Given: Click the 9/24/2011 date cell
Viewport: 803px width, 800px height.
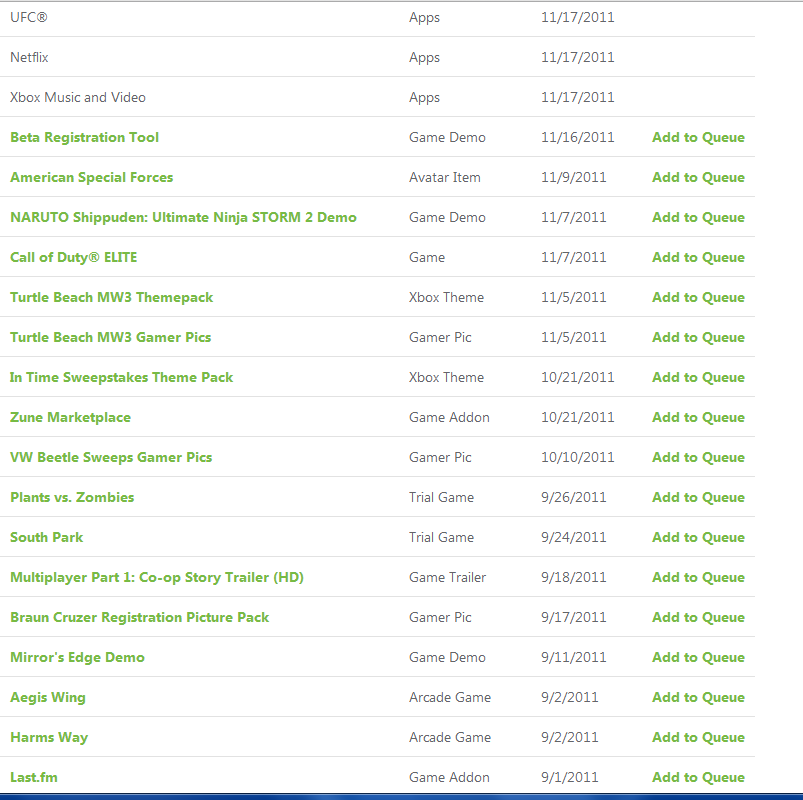Looking at the screenshot, I should click(574, 537).
